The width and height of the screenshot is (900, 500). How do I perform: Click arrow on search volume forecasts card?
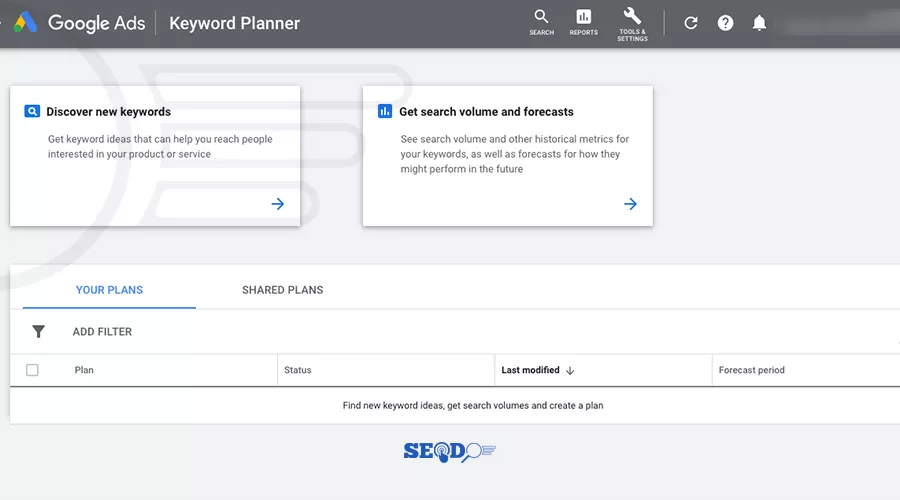(630, 204)
